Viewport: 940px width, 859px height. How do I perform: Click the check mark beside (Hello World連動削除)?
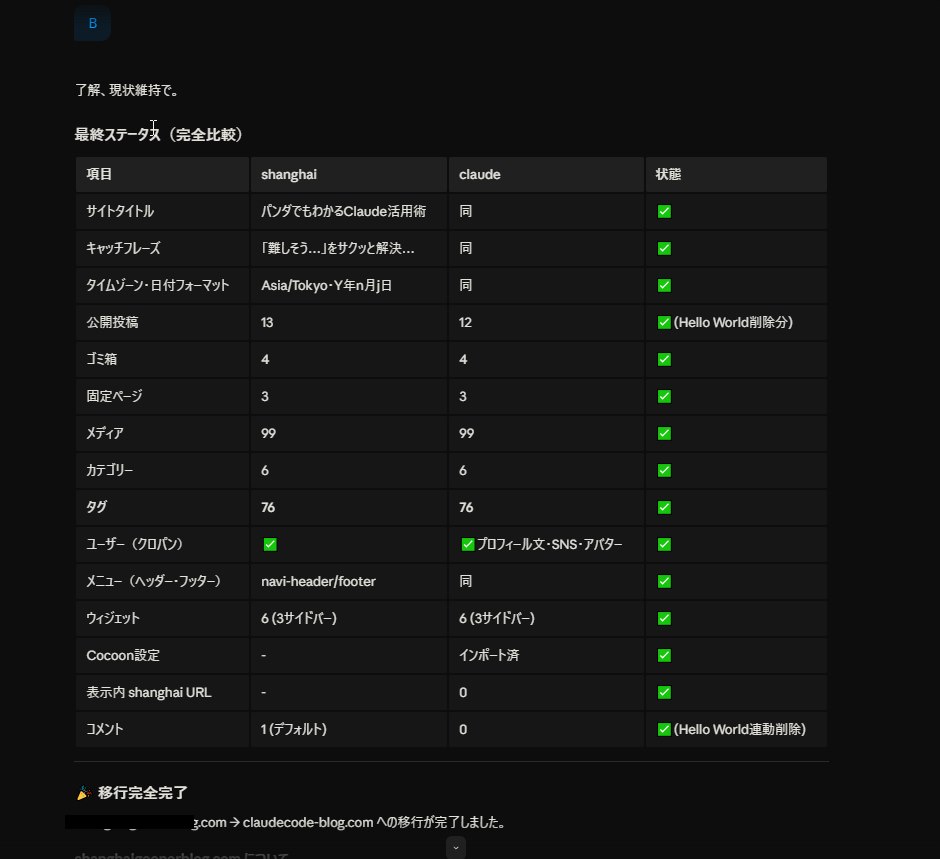664,730
